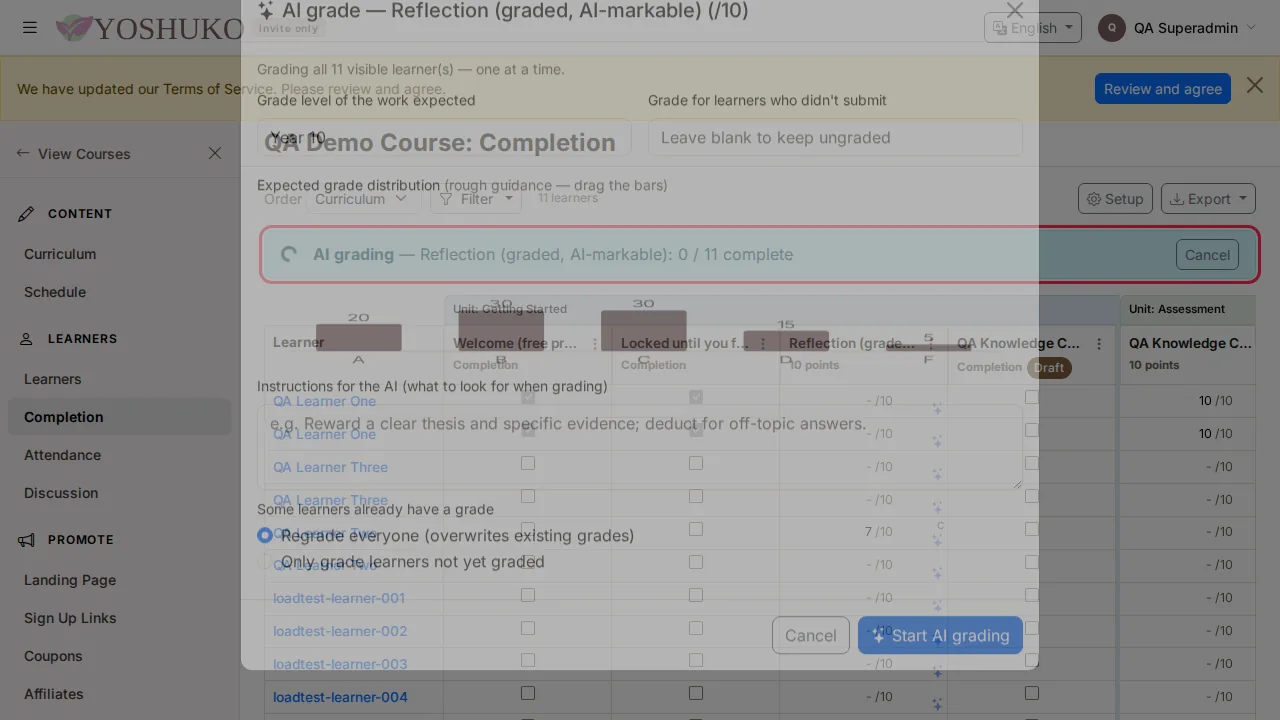Viewport: 1280px width, 720px height.
Task: Click Start AI grading button
Action: coord(940,635)
